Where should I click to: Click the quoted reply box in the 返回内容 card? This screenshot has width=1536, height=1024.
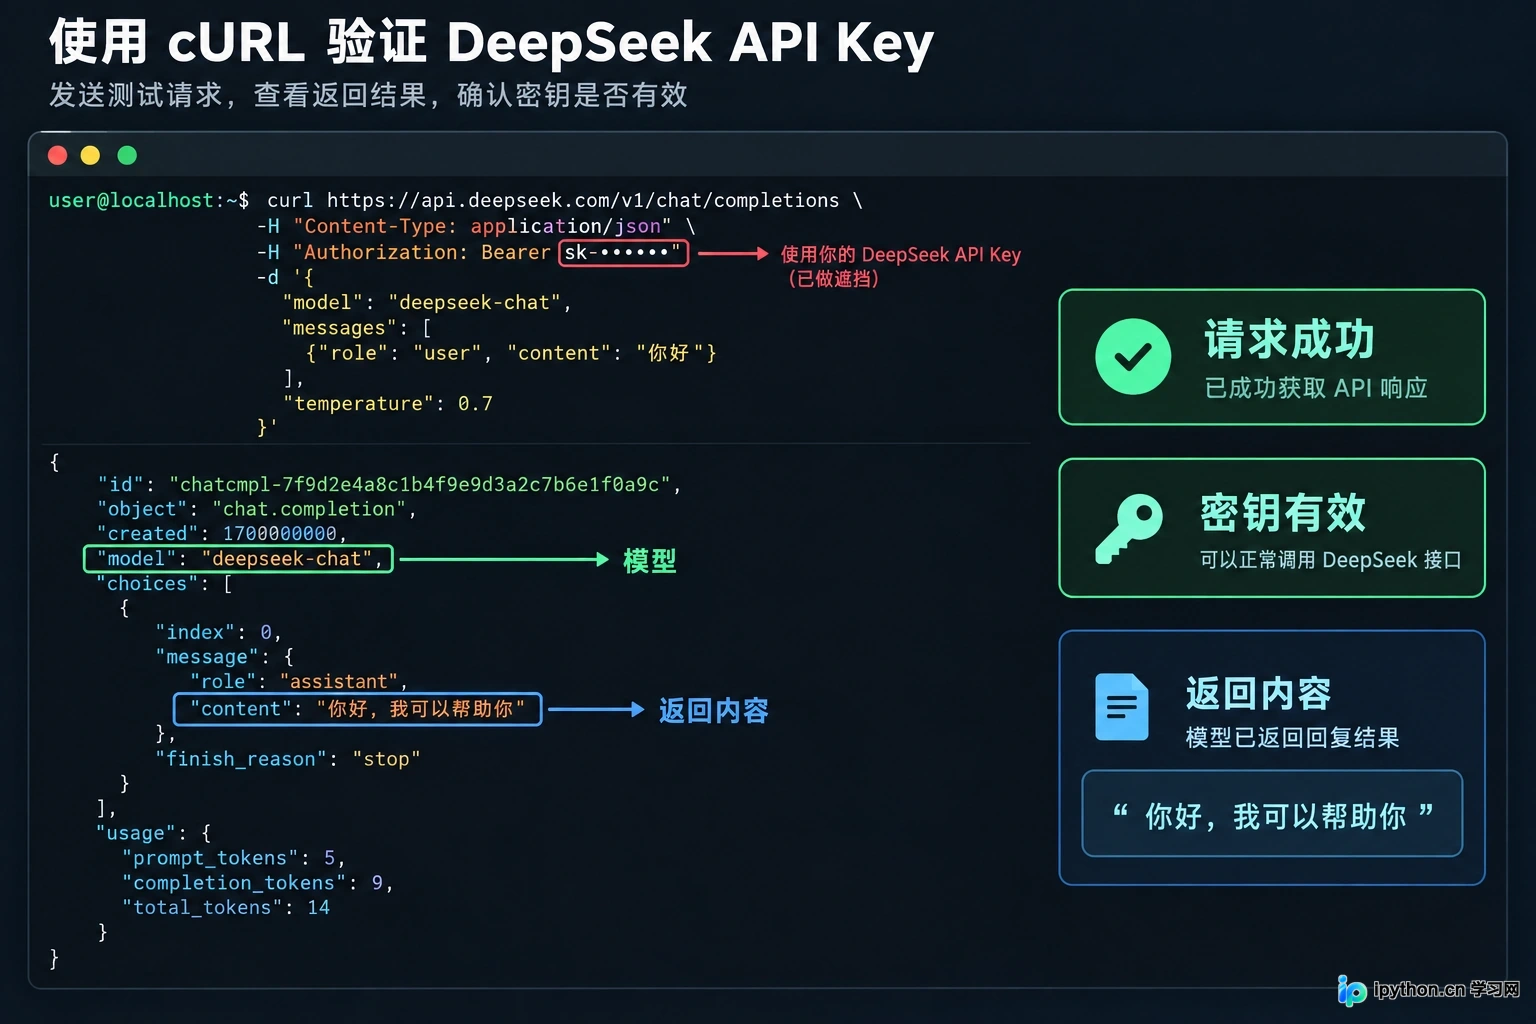click(x=1272, y=814)
